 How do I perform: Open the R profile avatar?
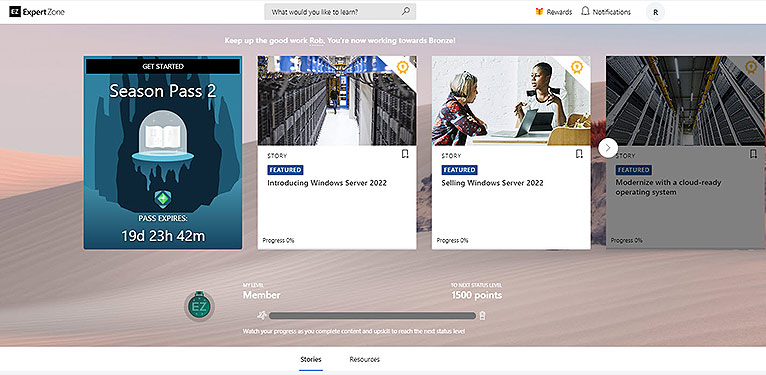click(x=656, y=12)
